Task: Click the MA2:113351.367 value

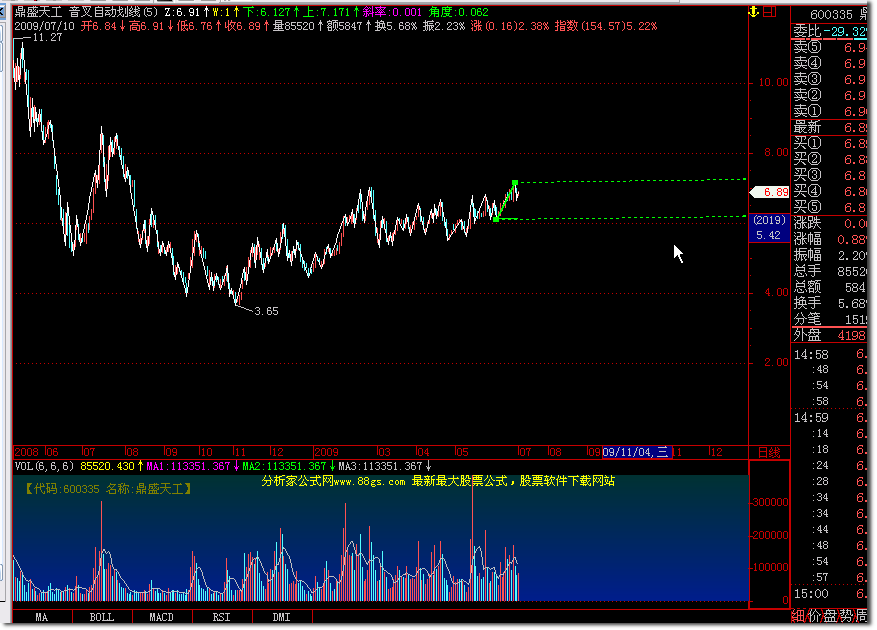Action: point(284,466)
